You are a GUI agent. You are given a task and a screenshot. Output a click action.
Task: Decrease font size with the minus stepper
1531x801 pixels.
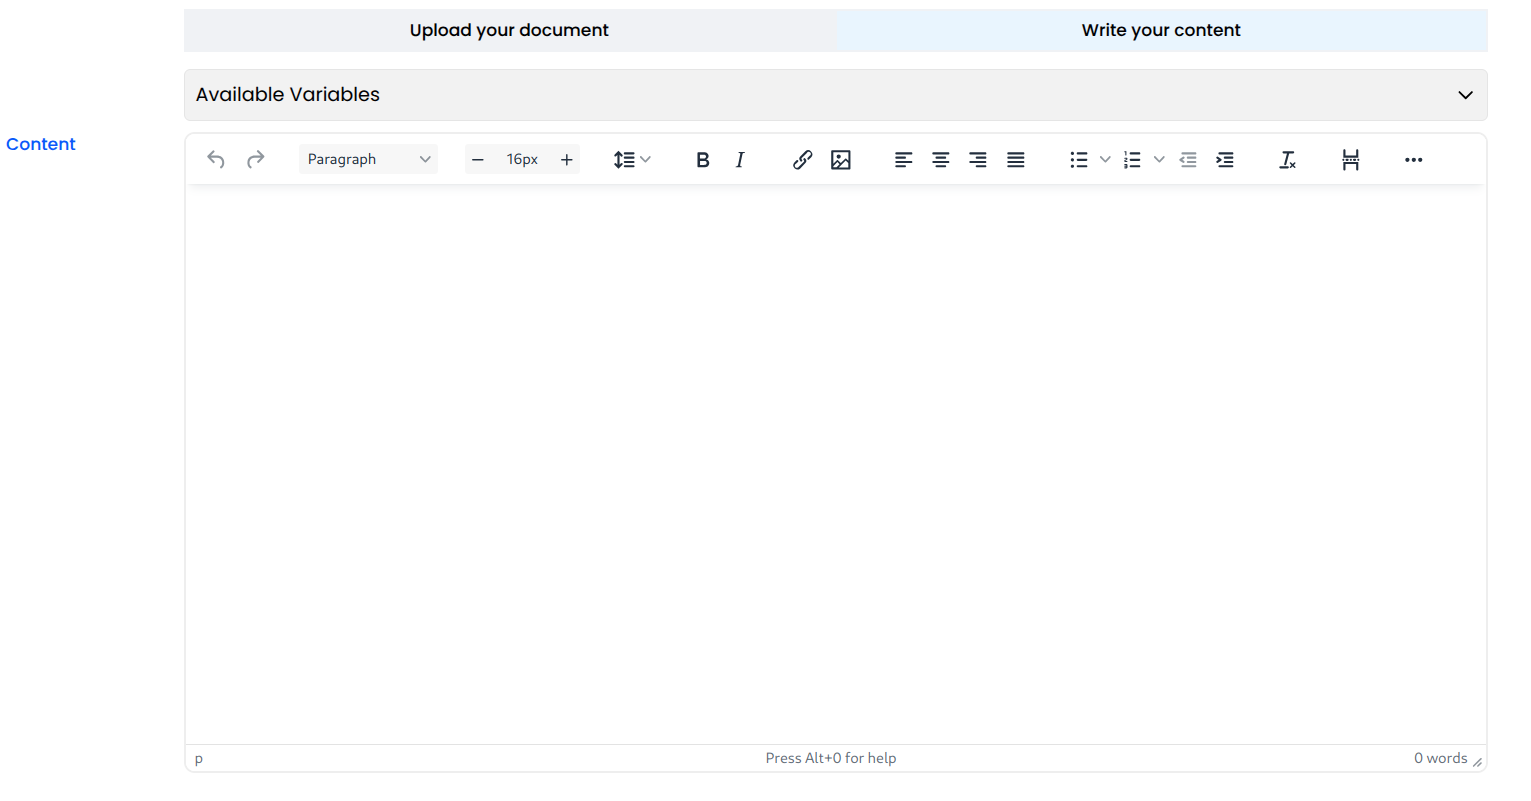pyautogui.click(x=477, y=159)
